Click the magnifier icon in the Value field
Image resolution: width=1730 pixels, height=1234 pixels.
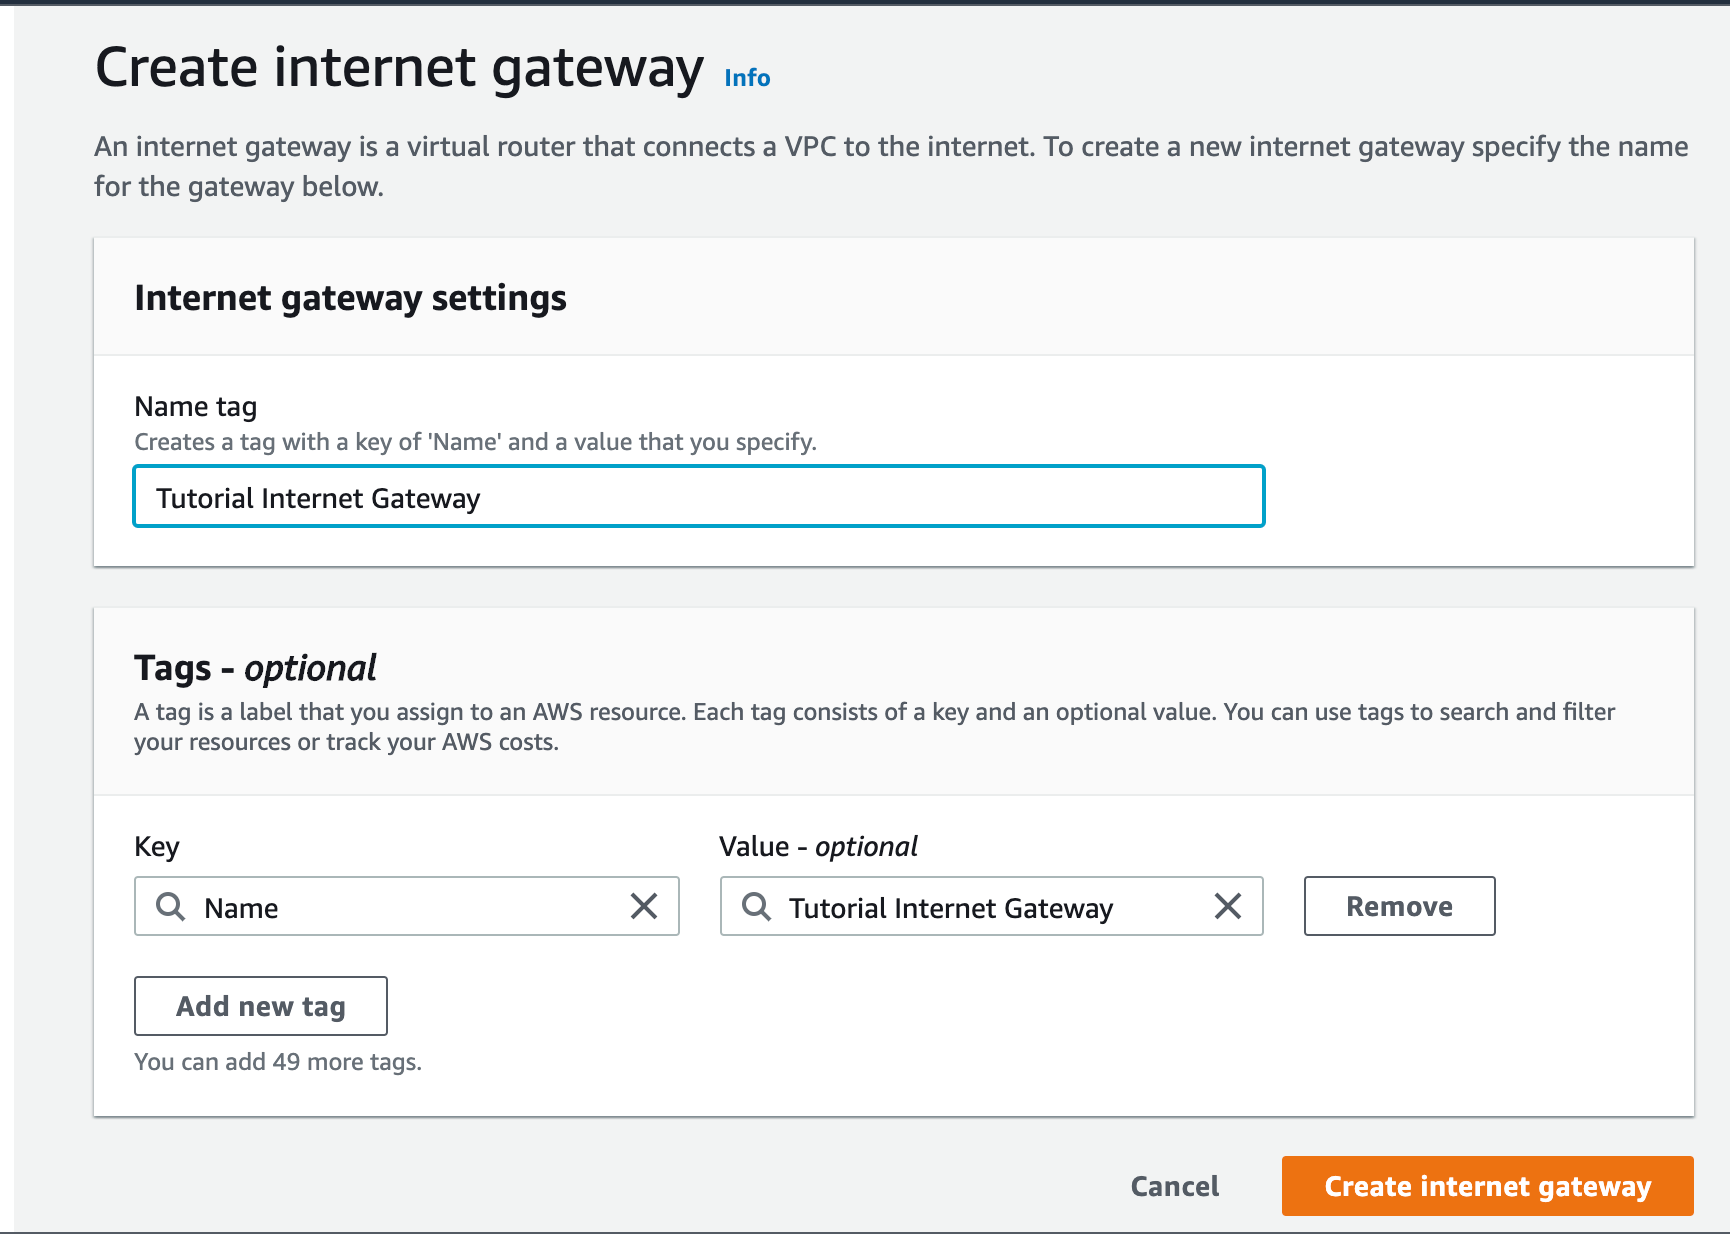(x=756, y=907)
